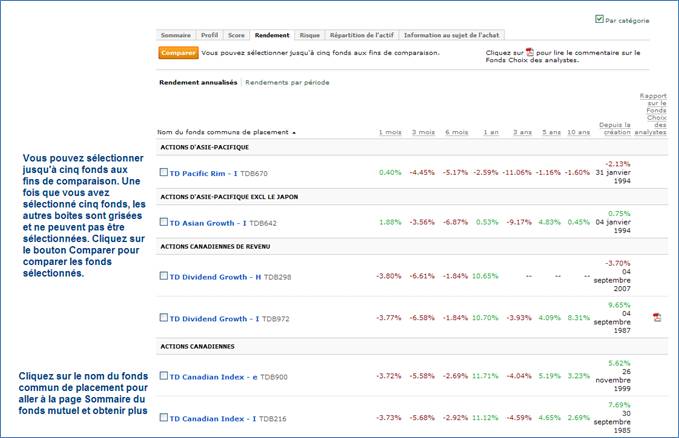Open the Risque tab
This screenshot has height=438, width=679.
tap(310, 35)
